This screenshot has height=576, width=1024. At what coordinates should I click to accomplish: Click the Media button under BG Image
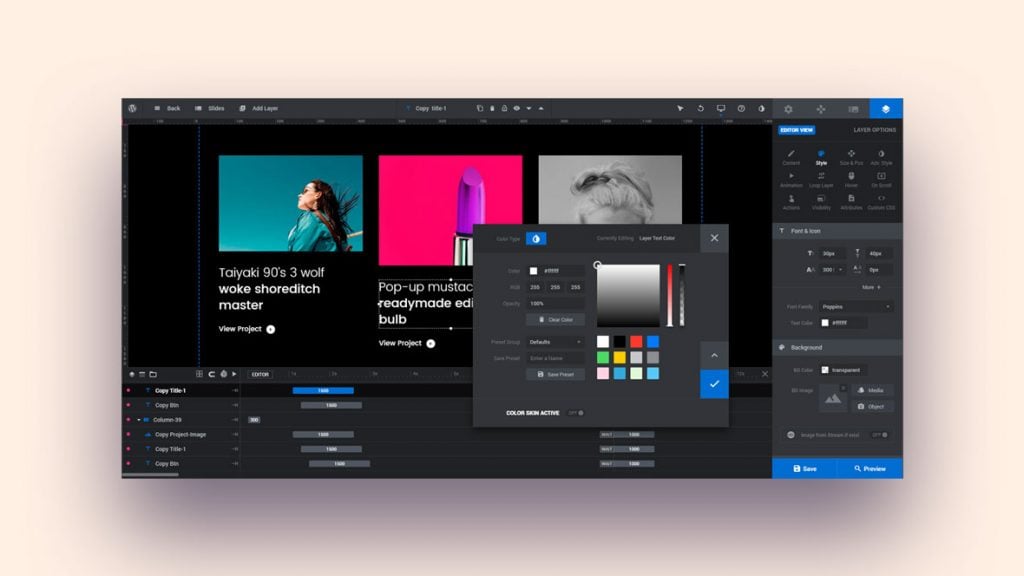click(873, 390)
